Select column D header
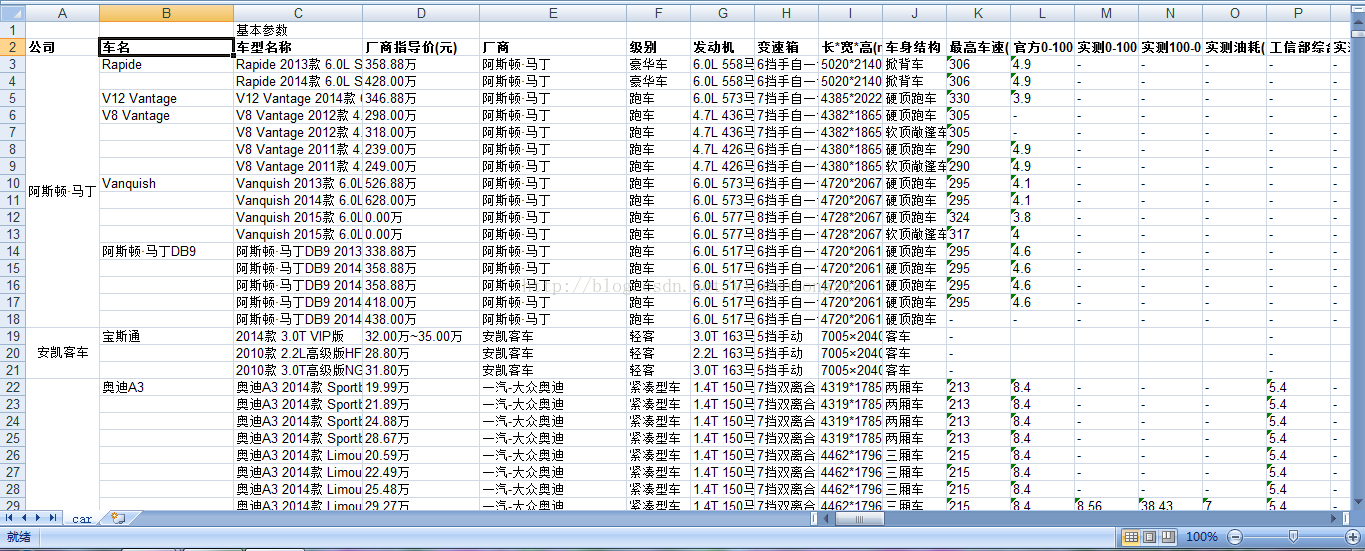1365x551 pixels. pyautogui.click(x=421, y=13)
